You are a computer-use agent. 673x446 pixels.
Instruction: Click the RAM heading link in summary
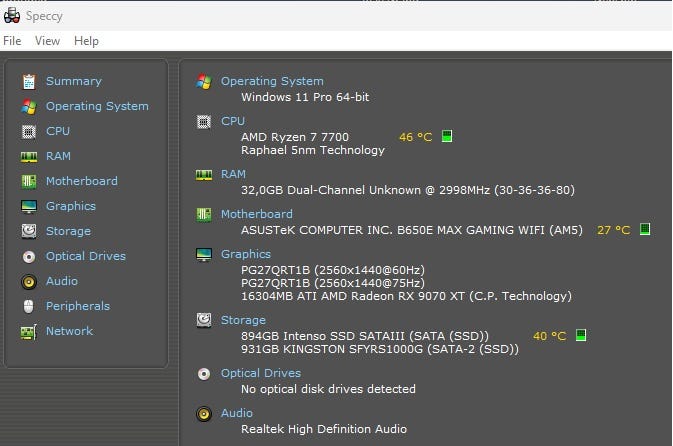pos(233,174)
